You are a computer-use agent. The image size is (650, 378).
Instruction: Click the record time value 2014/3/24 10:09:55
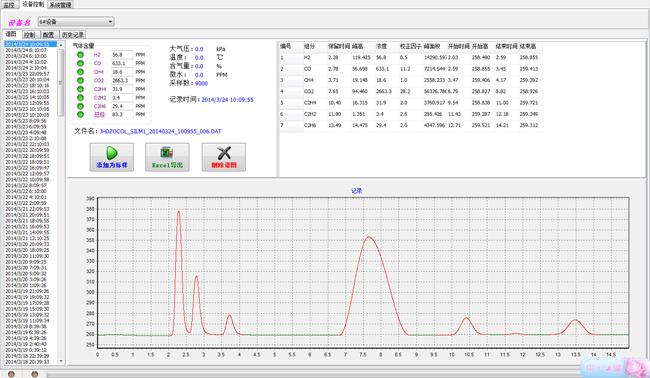(227, 99)
